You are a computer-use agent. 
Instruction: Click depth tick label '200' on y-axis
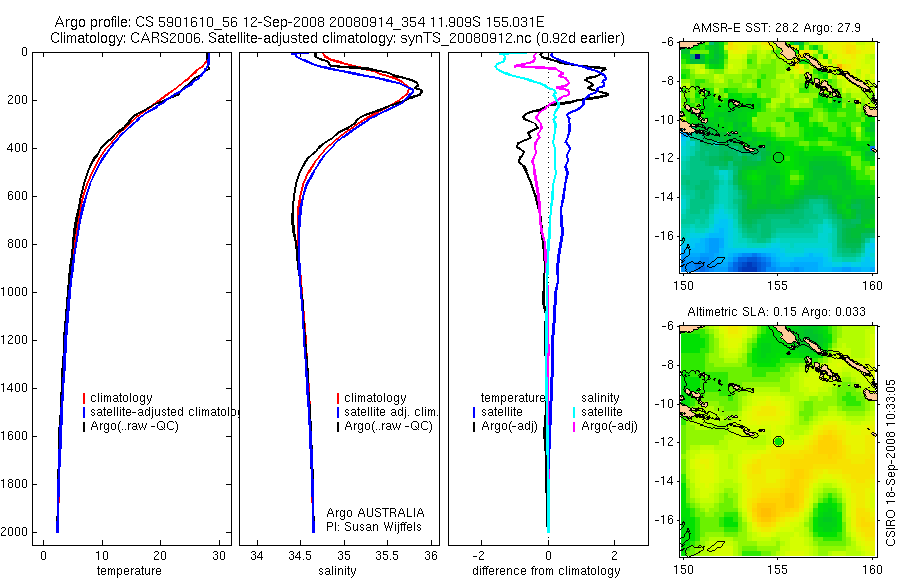point(18,100)
